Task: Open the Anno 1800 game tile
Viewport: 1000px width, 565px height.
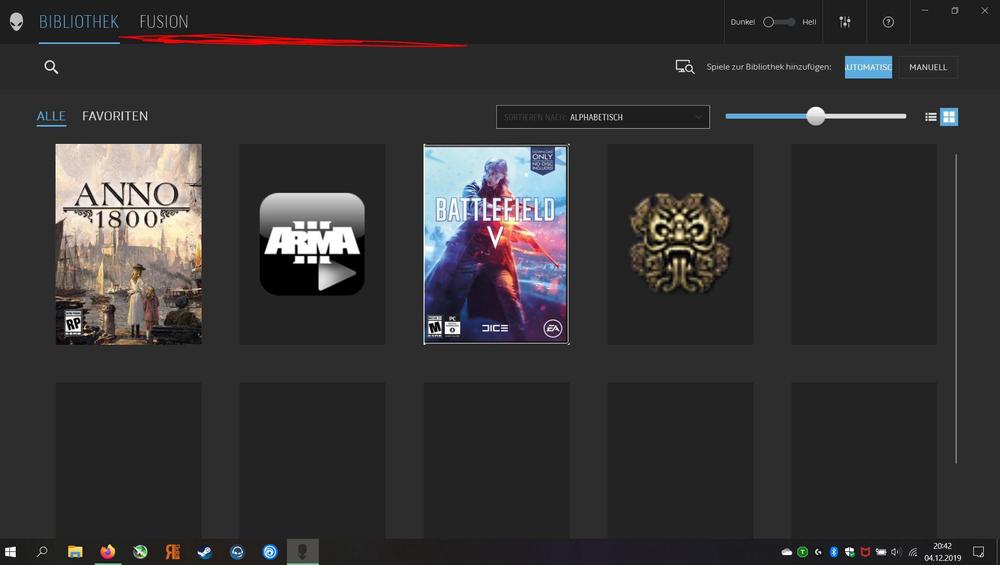Action: [x=128, y=244]
